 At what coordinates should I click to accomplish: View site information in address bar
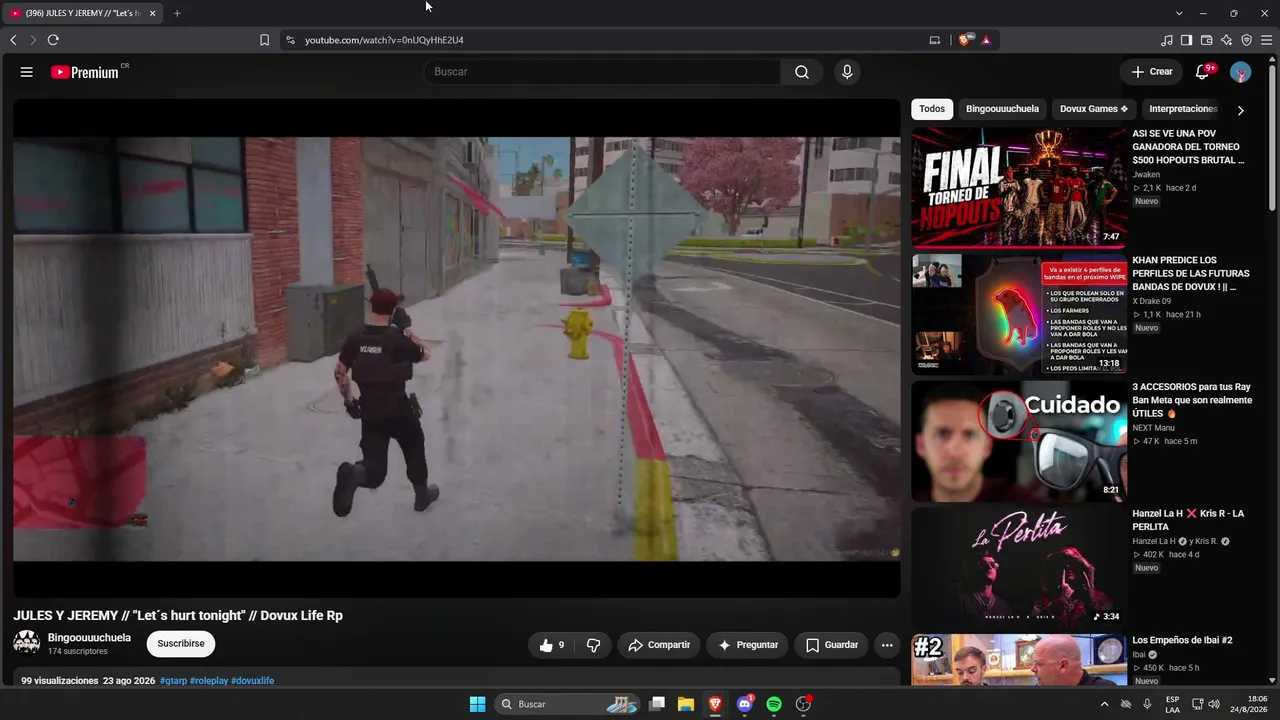click(x=290, y=40)
